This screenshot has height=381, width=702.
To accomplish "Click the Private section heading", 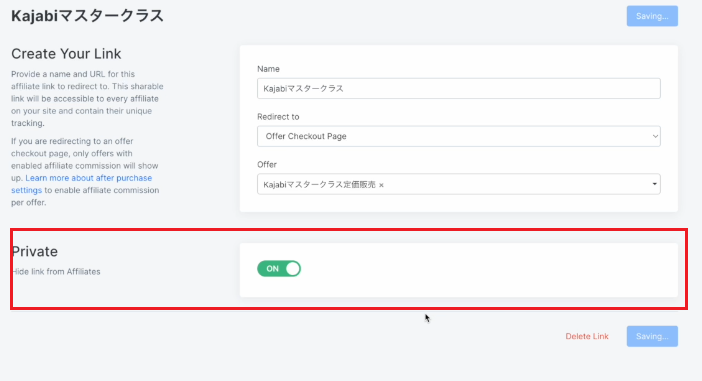I will coord(35,252).
